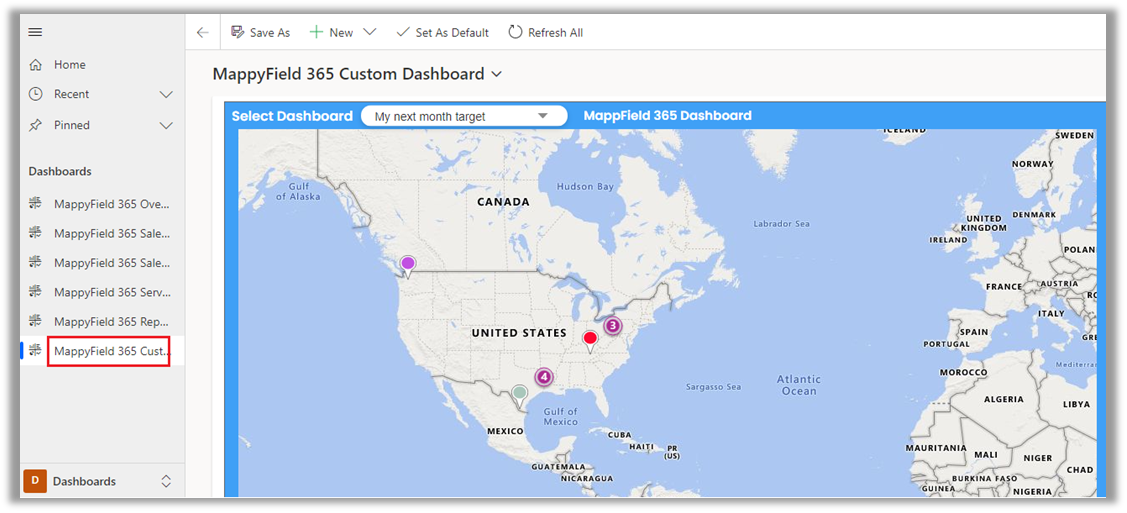
Task: Click the cluster marker labeled 4
Action: click(543, 377)
